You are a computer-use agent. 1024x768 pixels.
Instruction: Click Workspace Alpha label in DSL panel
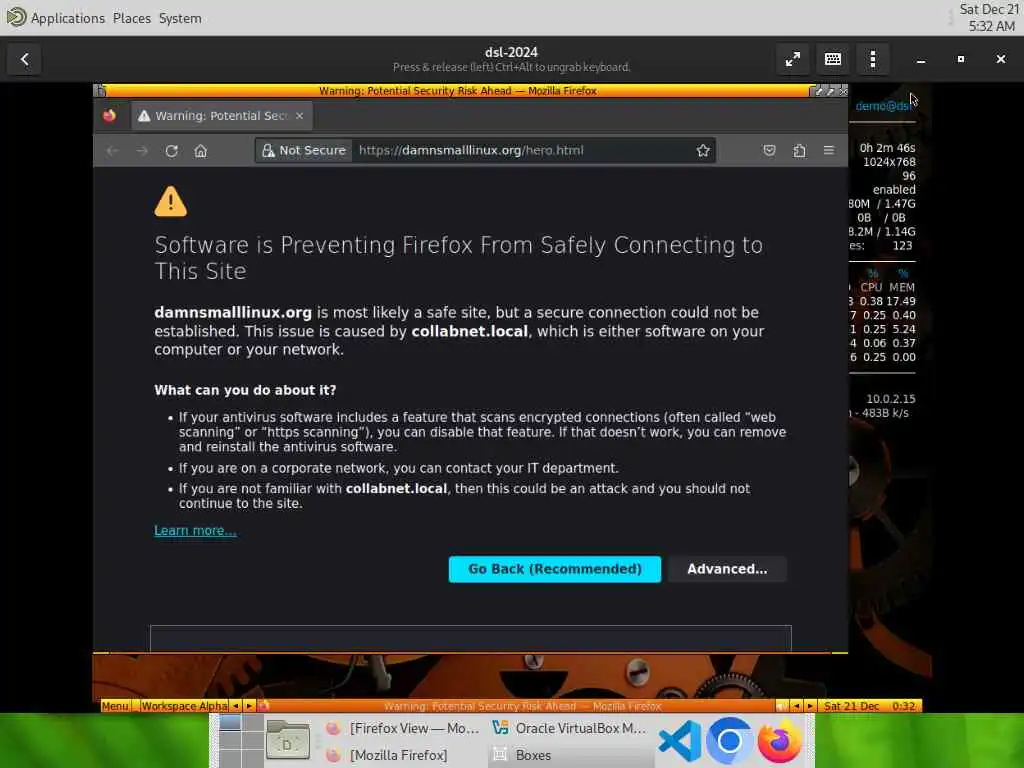[184, 706]
